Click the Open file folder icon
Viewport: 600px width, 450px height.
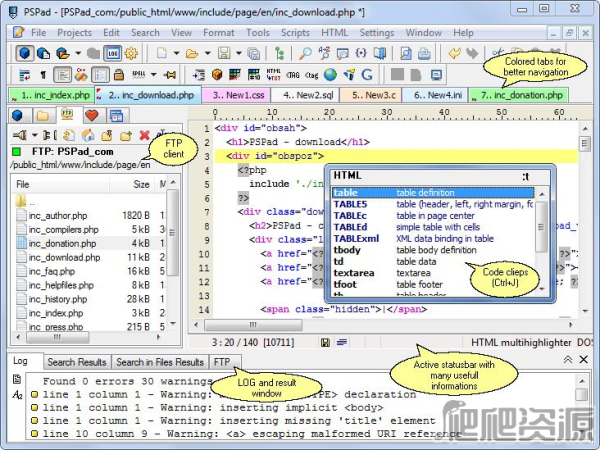[x=192, y=53]
